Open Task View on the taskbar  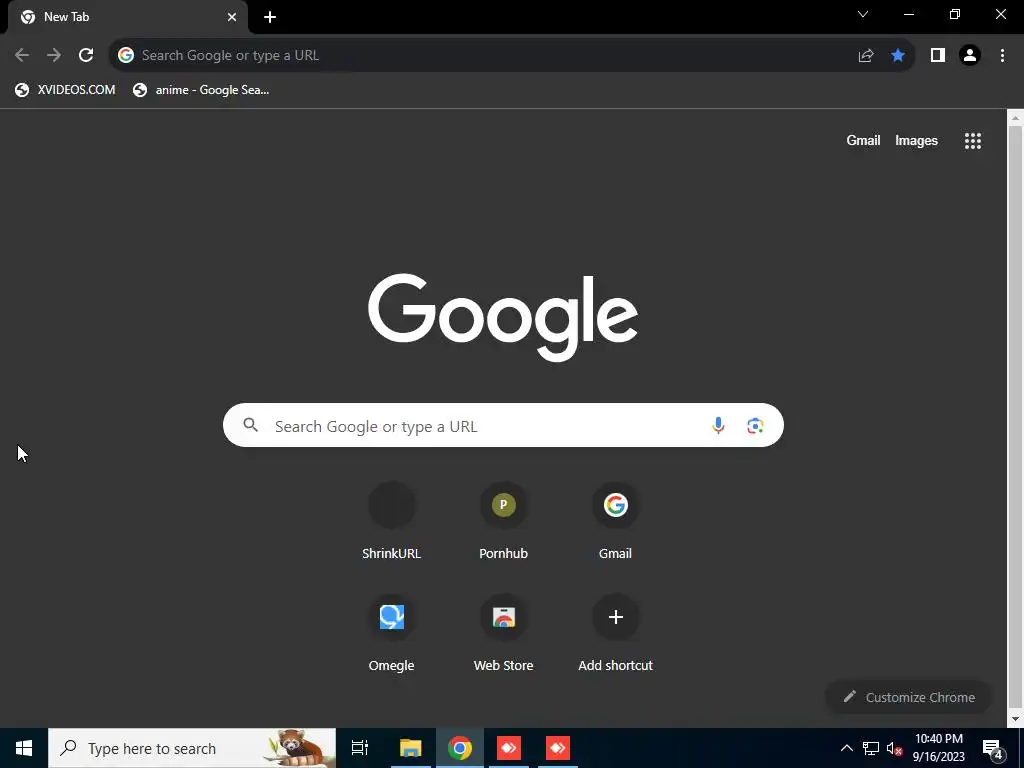[360, 748]
